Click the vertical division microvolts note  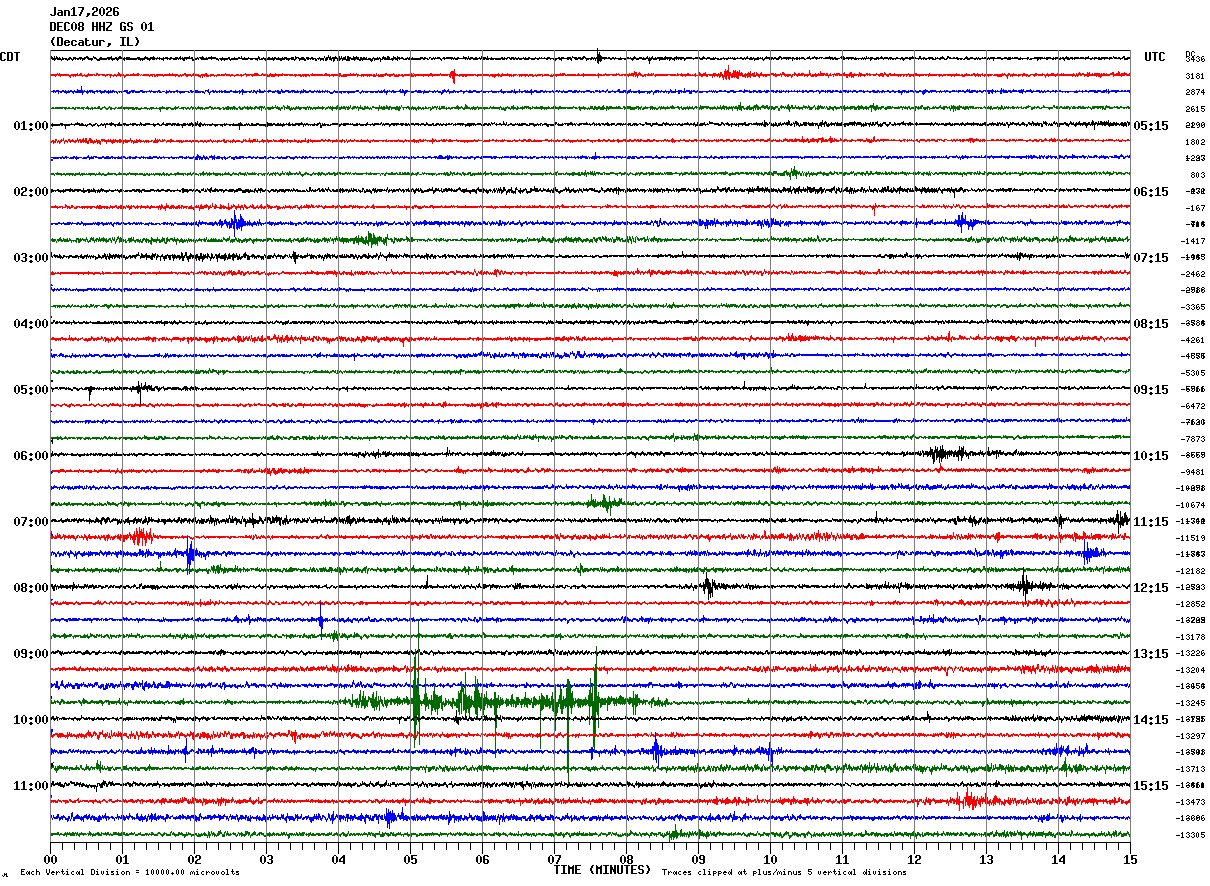point(130,873)
